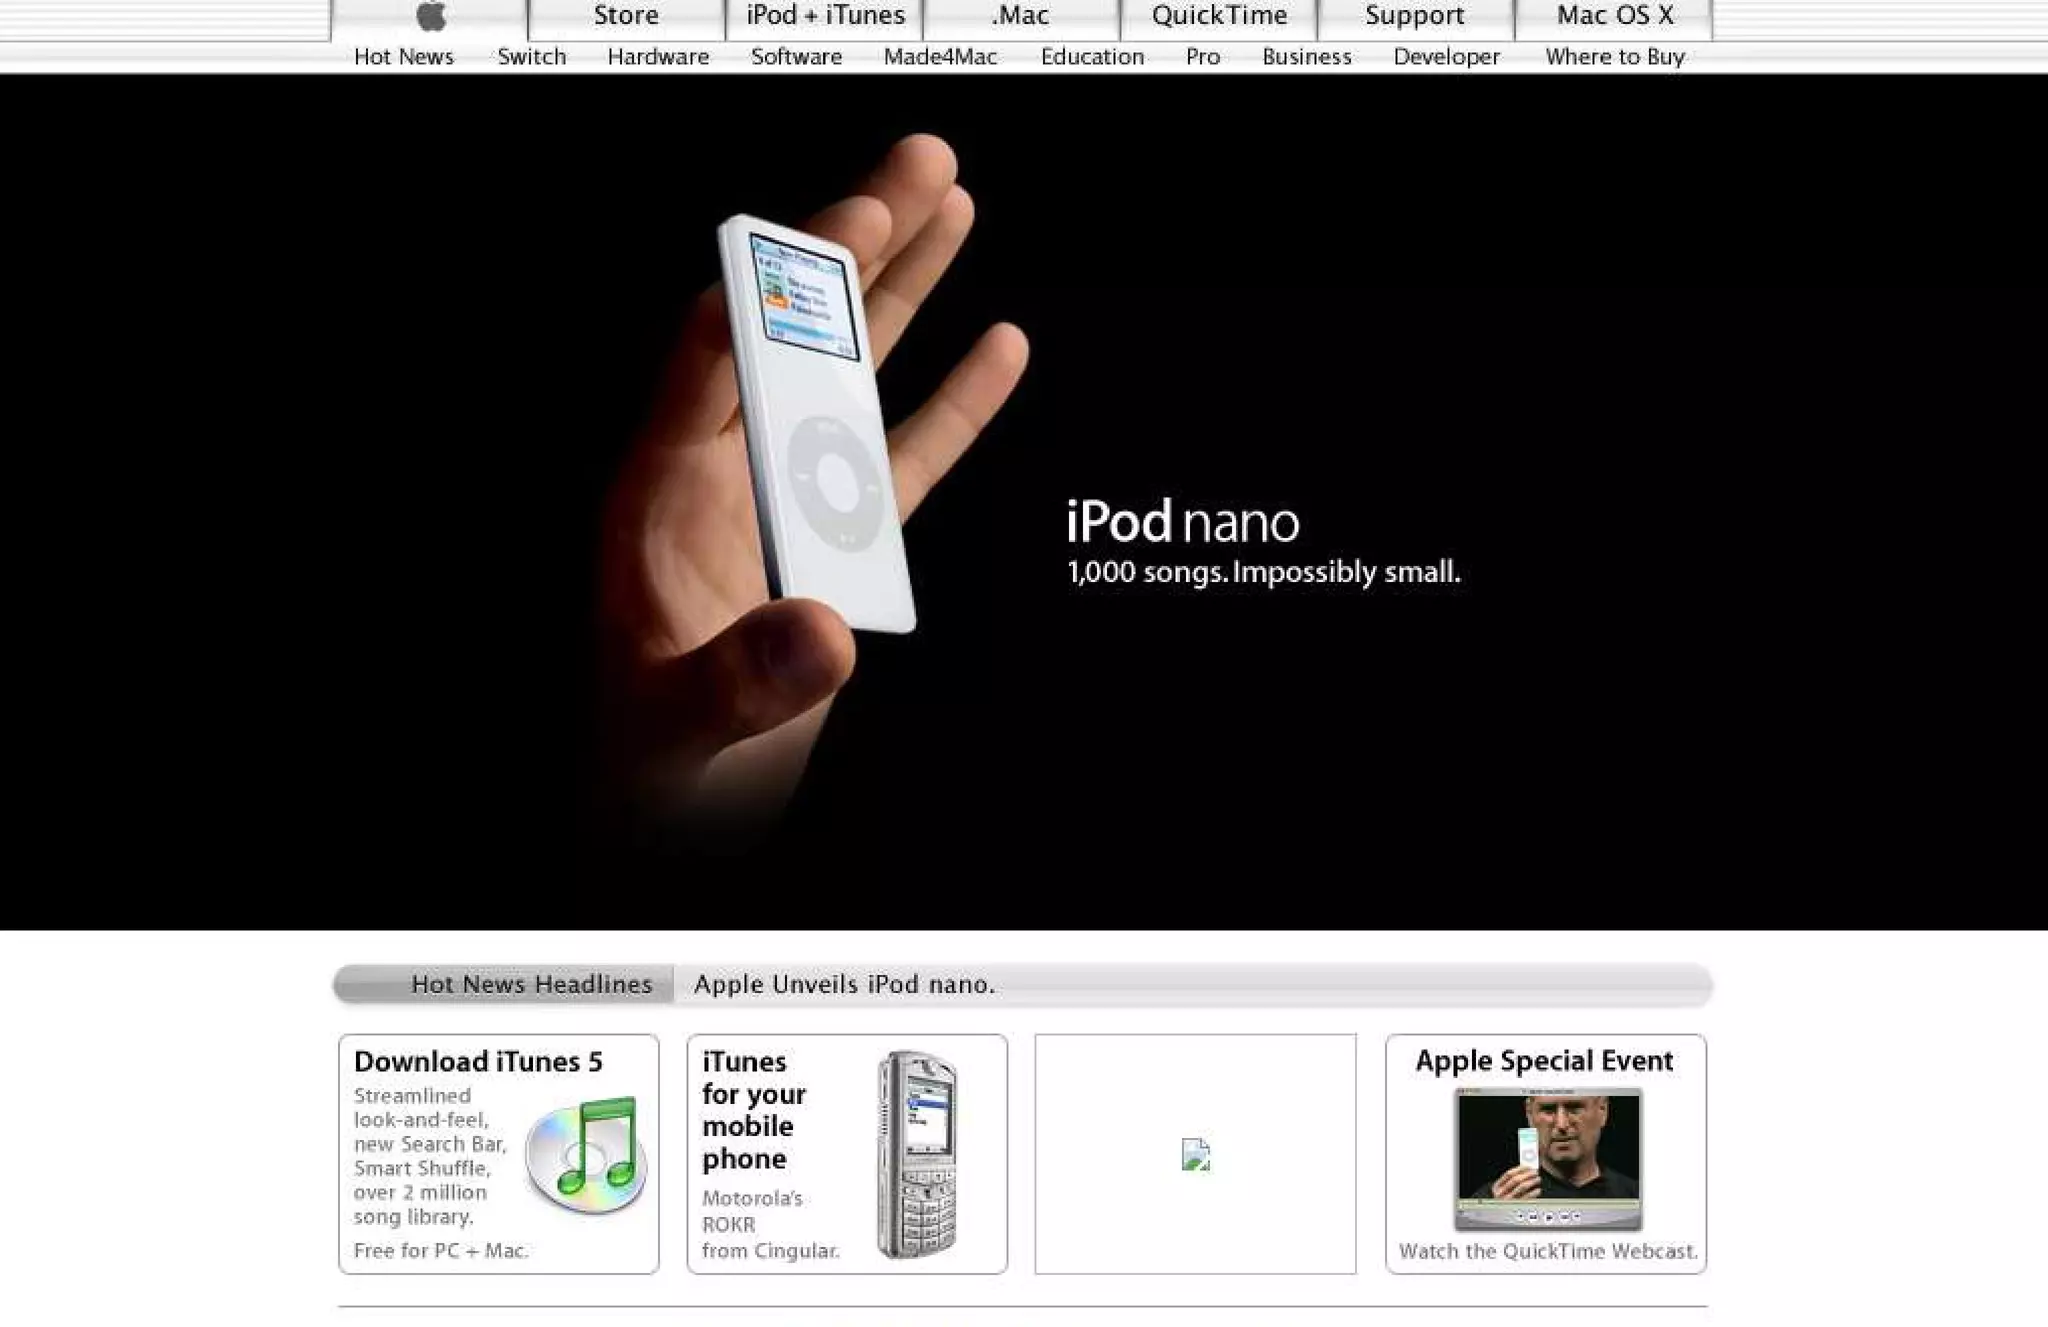Click "1,000 songs. Impossibly small." tagline
Screen dimensions: 2048x1327
coord(1264,572)
